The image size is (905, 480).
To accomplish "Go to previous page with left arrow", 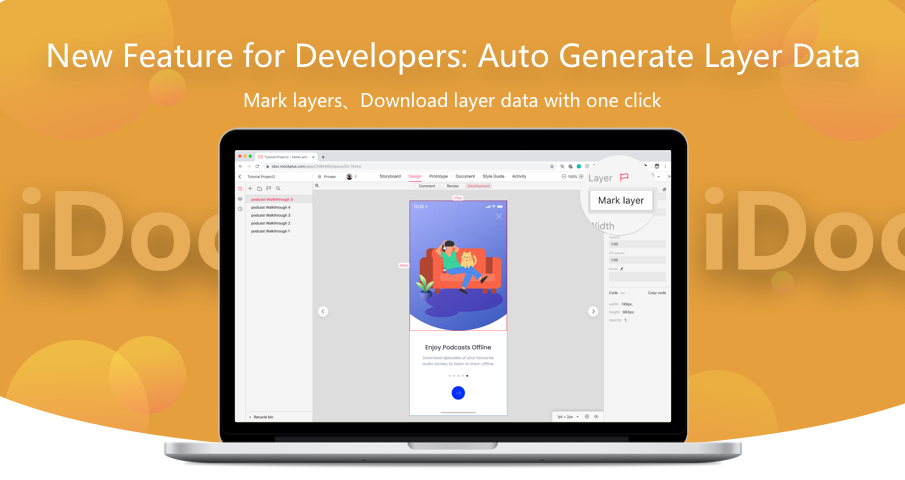I will tap(323, 312).
